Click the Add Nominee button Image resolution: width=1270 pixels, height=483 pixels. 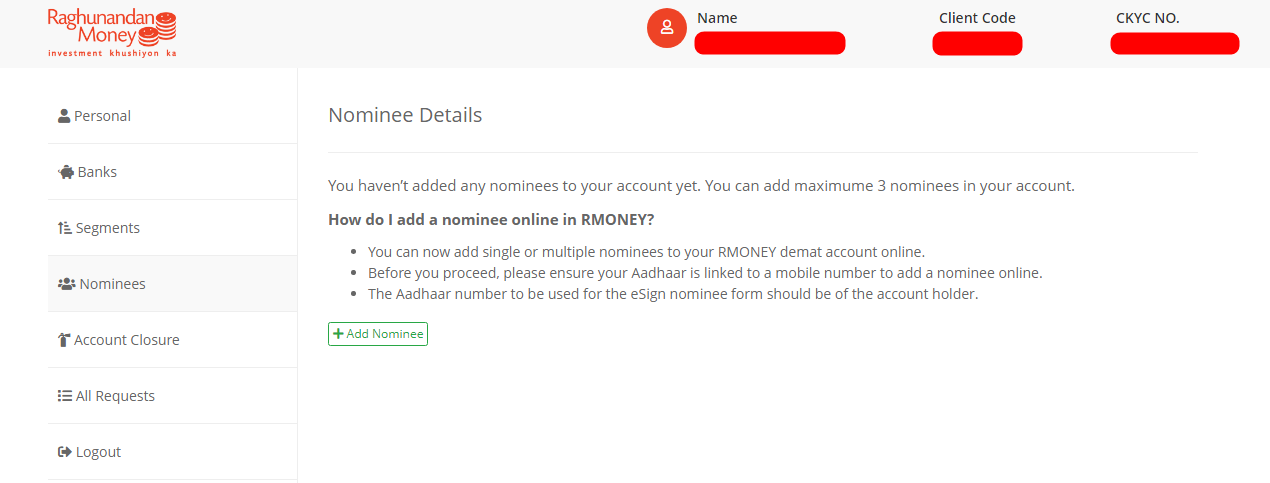click(378, 334)
